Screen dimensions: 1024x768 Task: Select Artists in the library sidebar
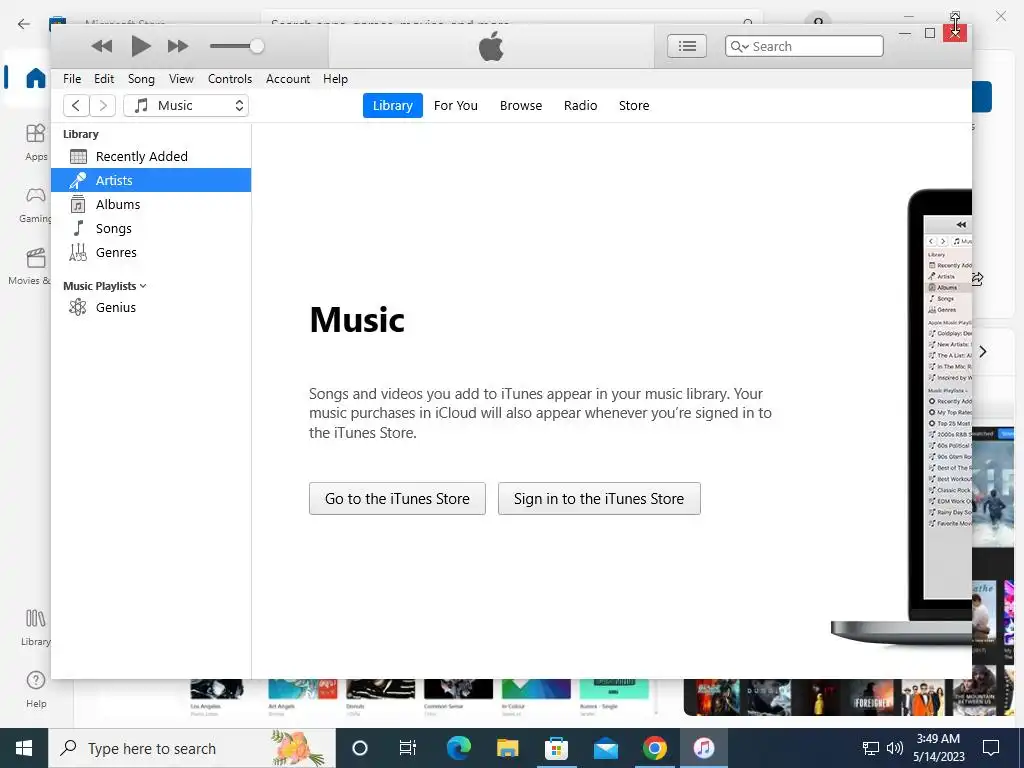[x=151, y=180]
